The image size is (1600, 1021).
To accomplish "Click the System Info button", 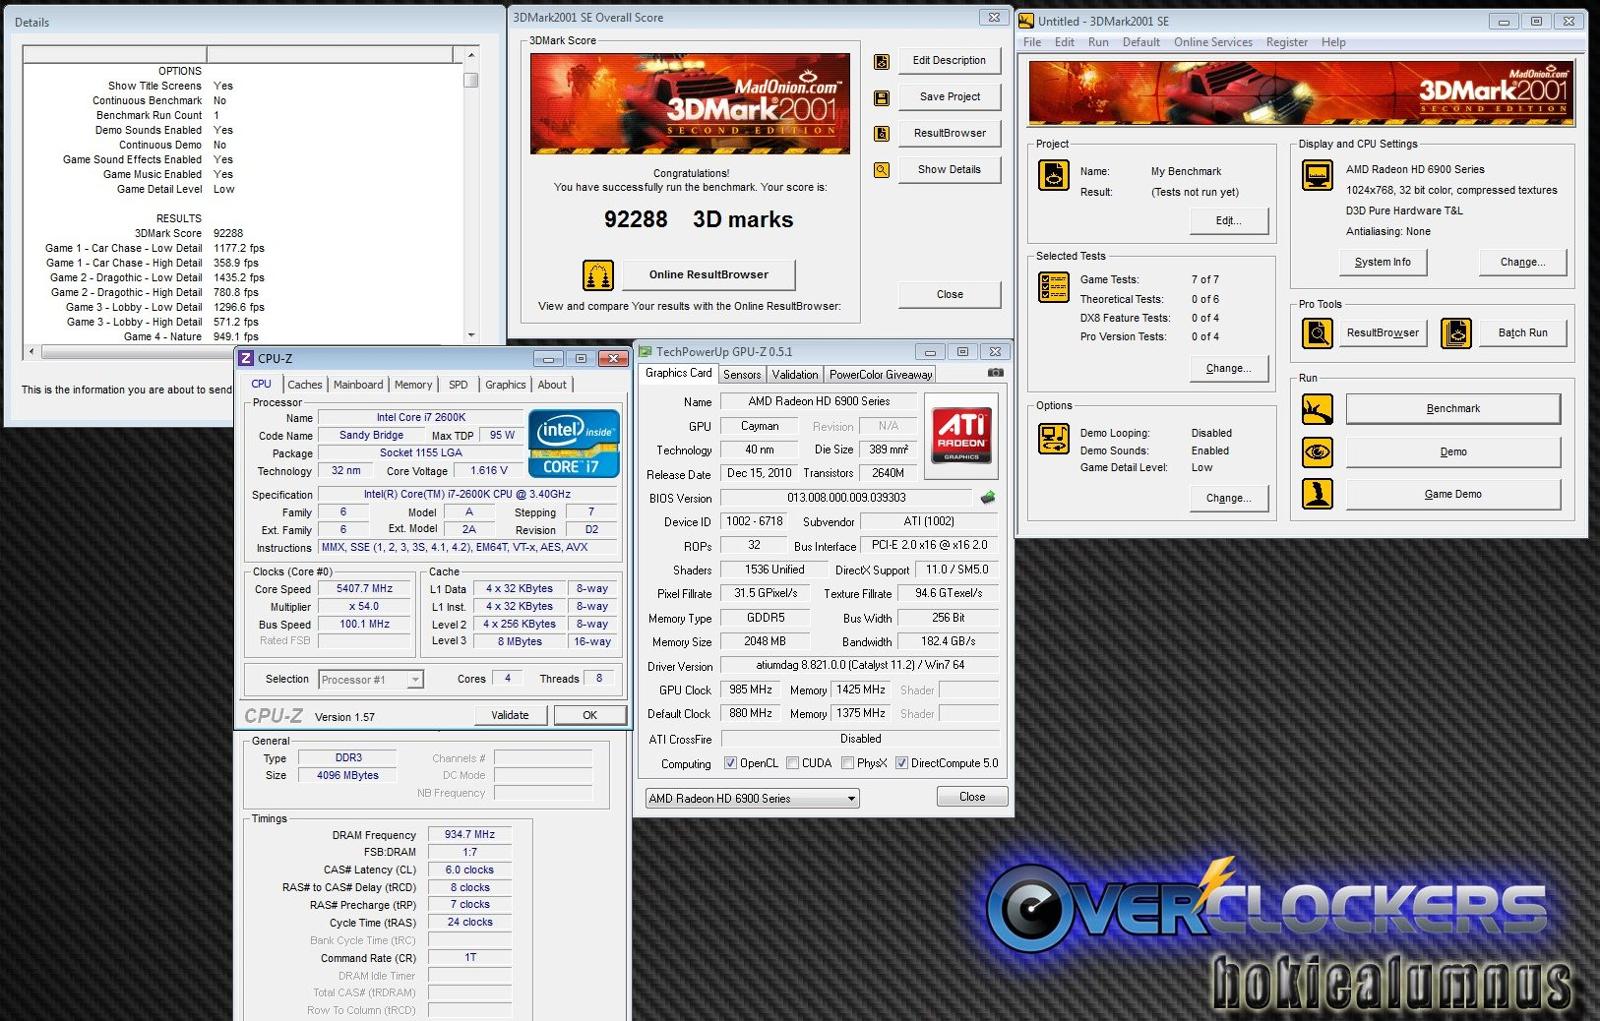I will [x=1383, y=262].
